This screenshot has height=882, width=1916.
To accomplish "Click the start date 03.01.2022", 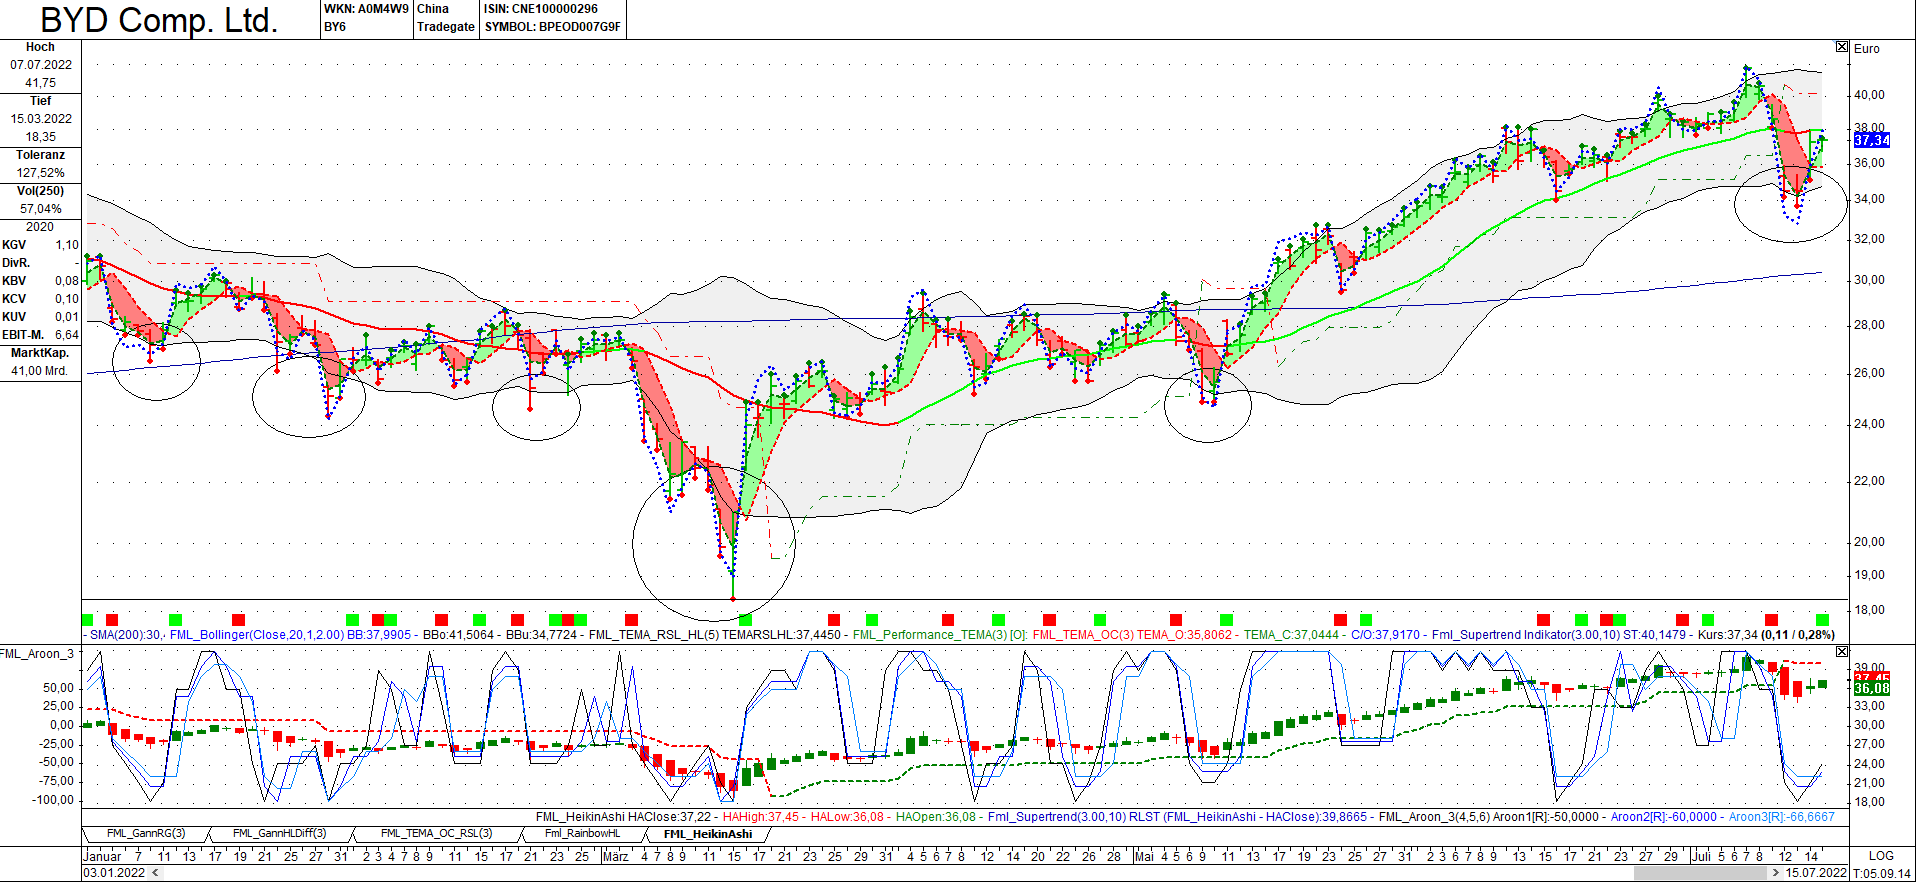I will (x=115, y=873).
